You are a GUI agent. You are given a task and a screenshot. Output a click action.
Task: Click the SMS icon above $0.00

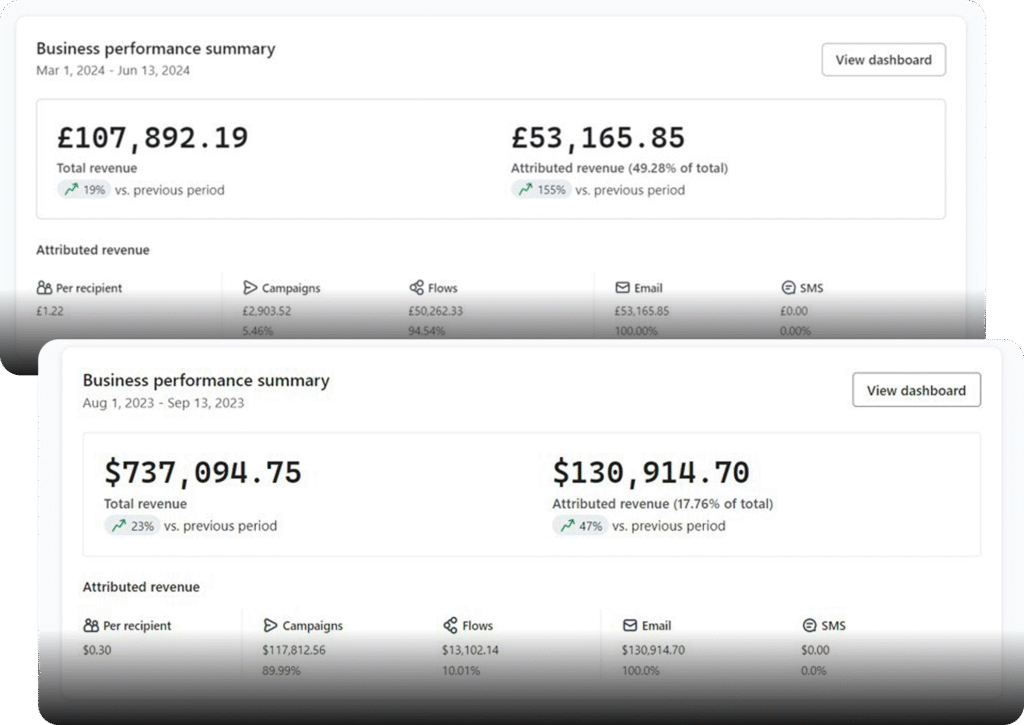click(x=810, y=626)
